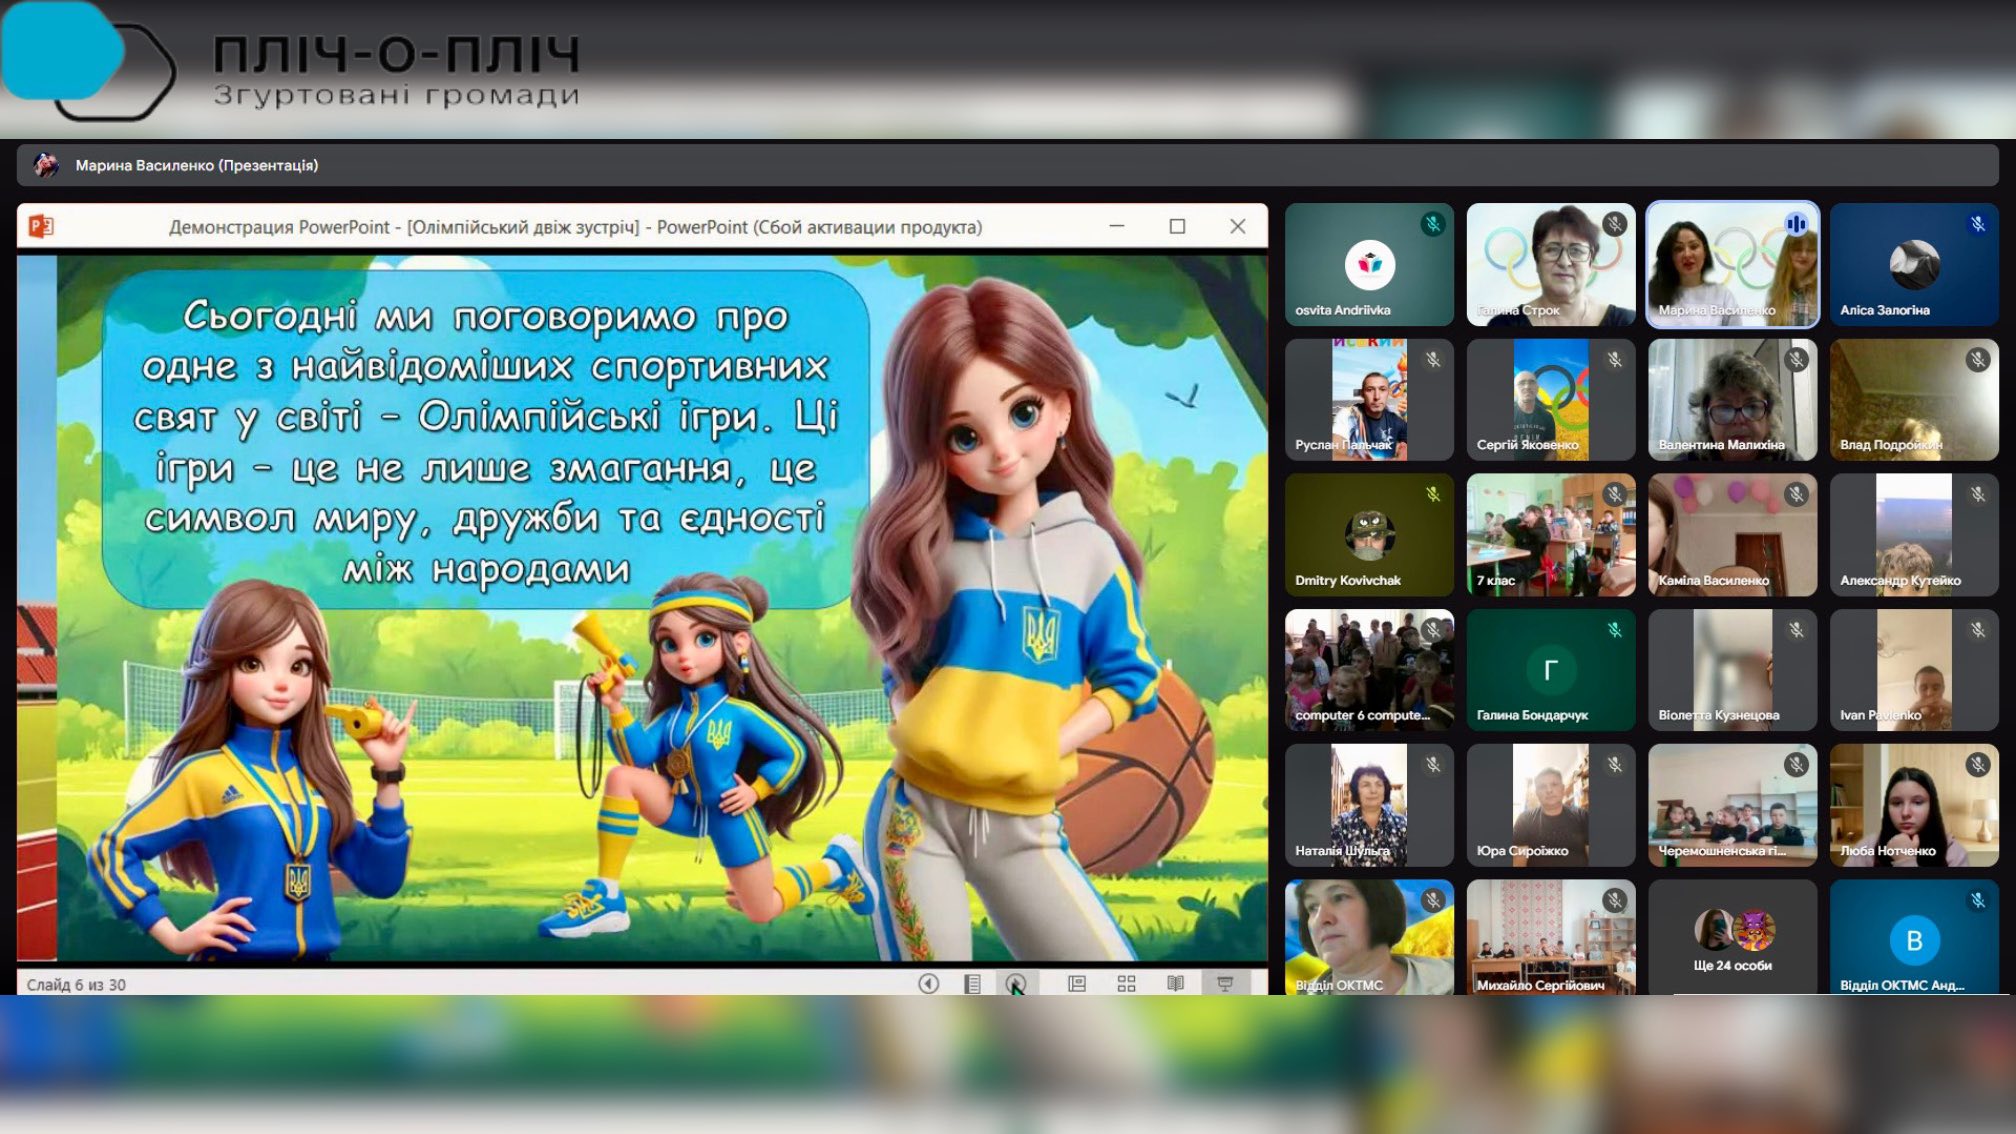Click muted mic icon on Dmitry Kovivchak tile
The image size is (2016, 1134).
tap(1432, 494)
